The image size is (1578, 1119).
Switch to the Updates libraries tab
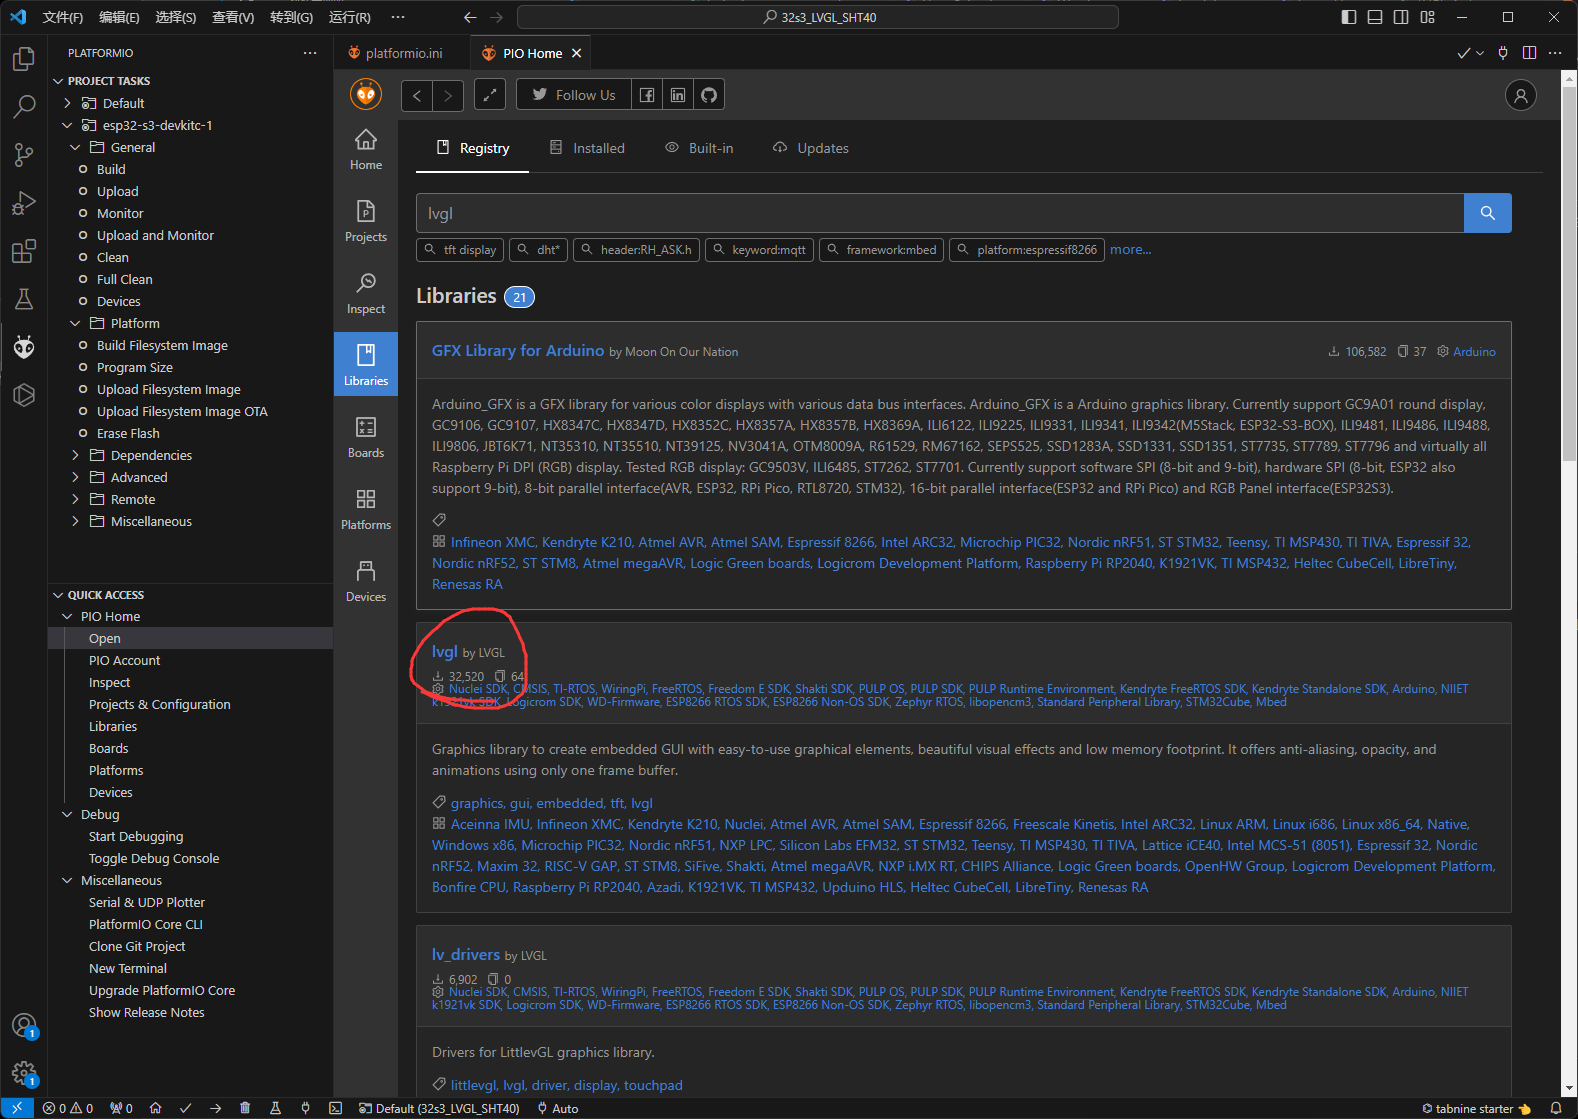pyautogui.click(x=811, y=148)
